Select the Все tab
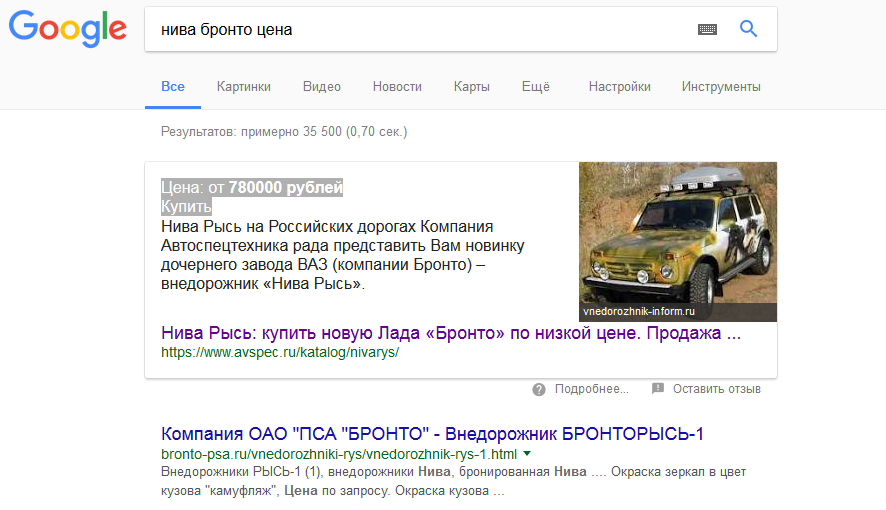The image size is (886, 510). tap(173, 86)
